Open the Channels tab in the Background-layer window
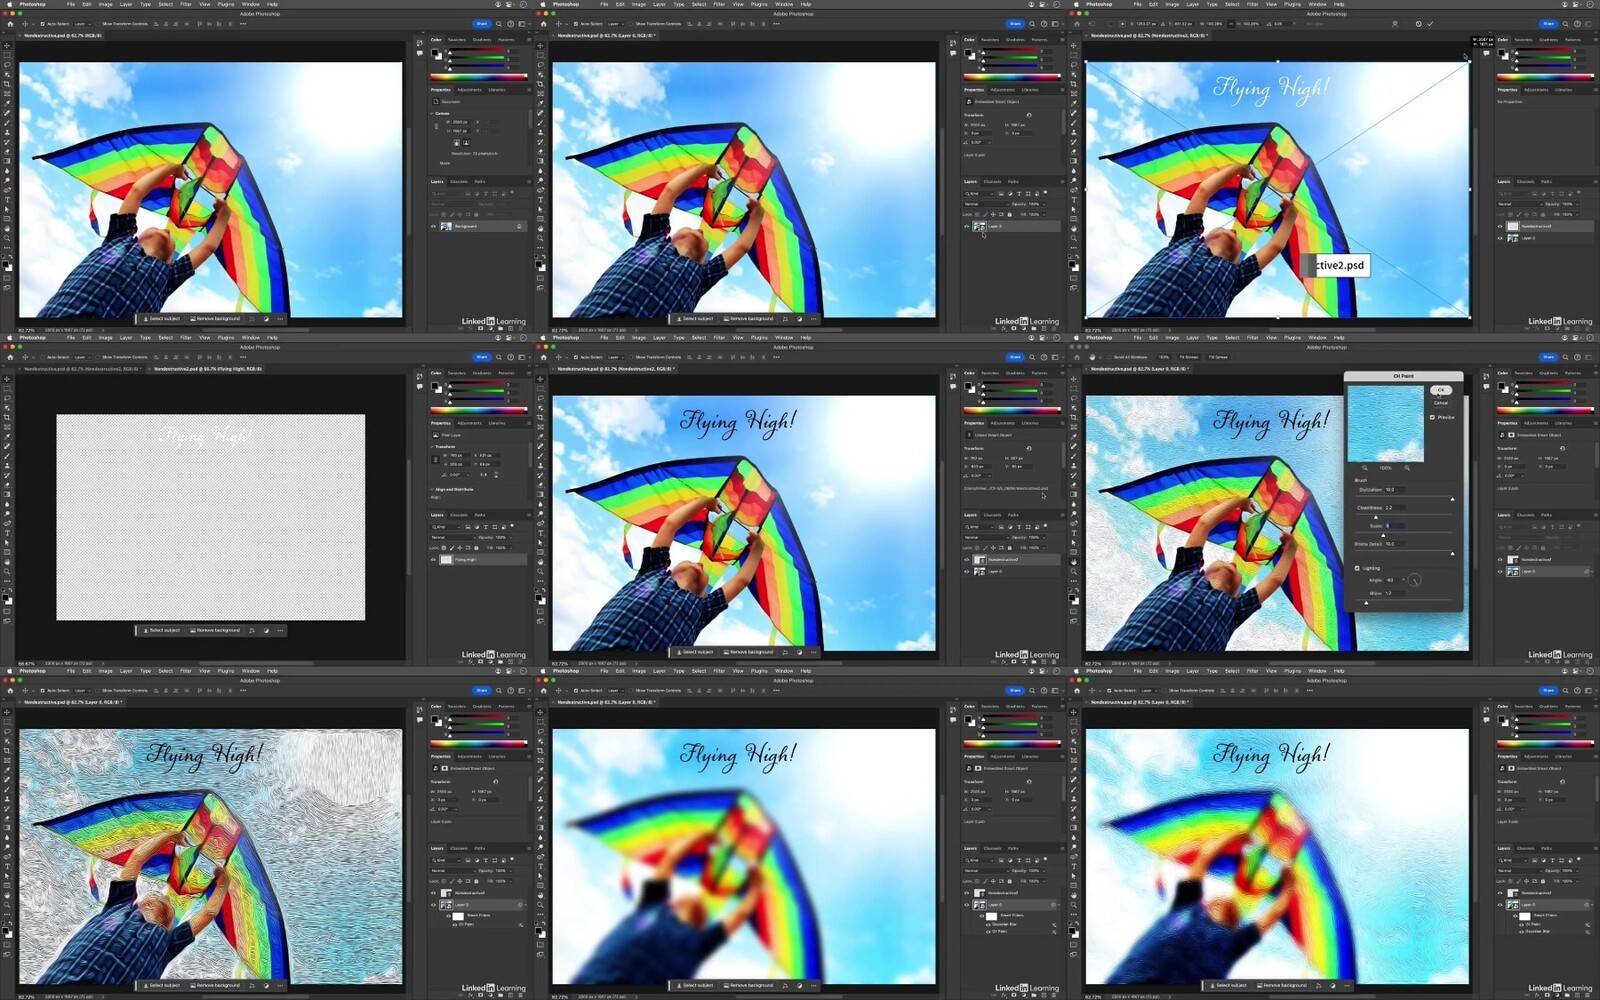Viewport: 1600px width, 1000px height. point(459,182)
